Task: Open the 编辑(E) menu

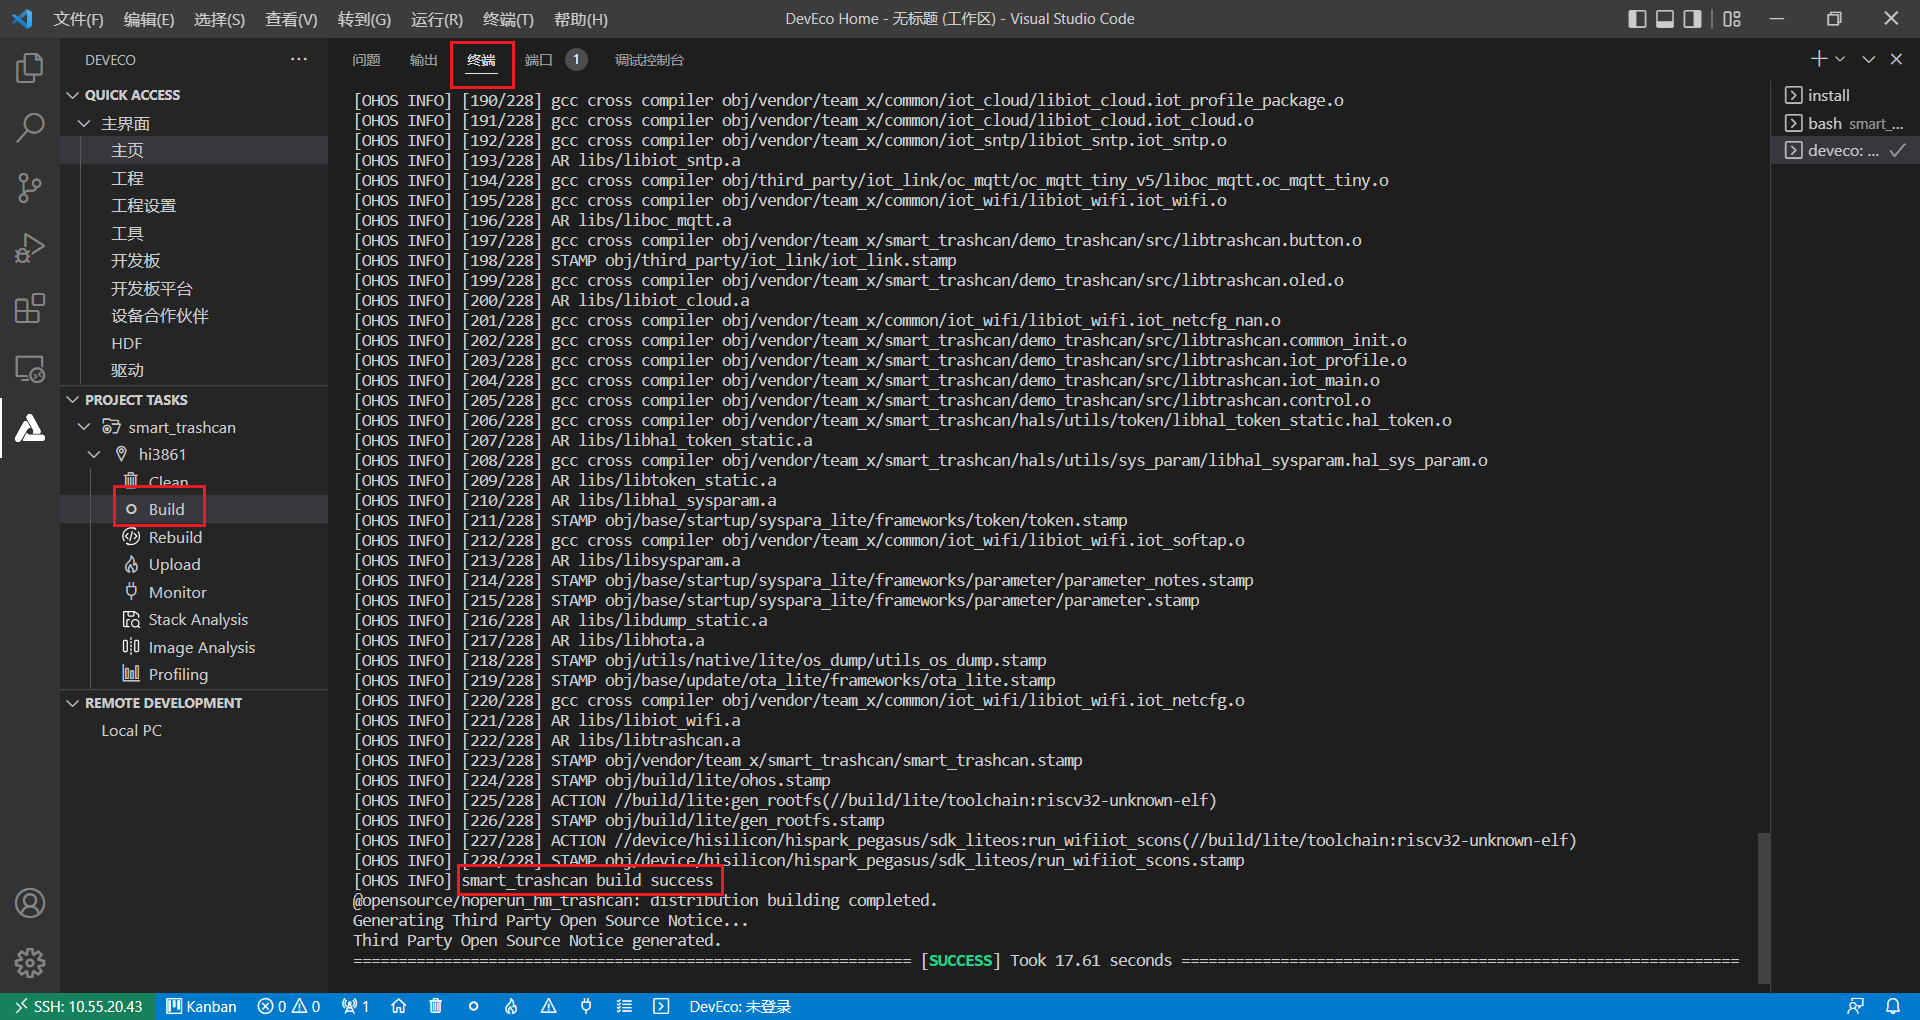Action: pyautogui.click(x=149, y=19)
